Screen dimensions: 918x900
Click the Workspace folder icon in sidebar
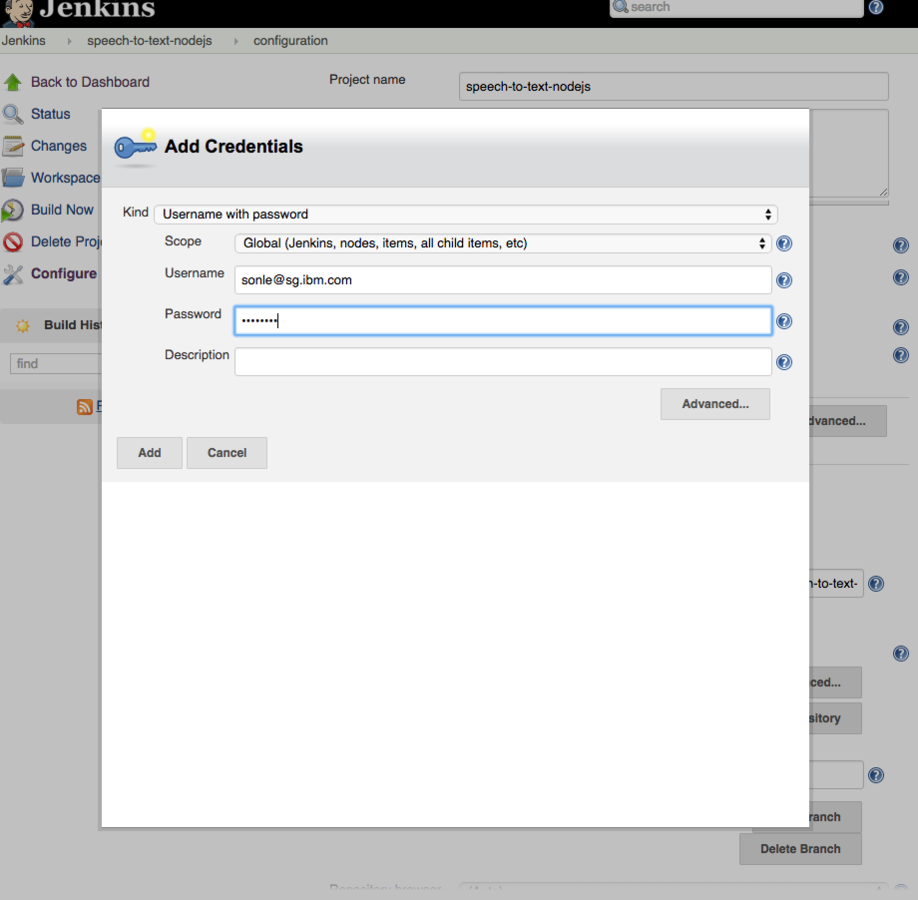click(x=12, y=177)
